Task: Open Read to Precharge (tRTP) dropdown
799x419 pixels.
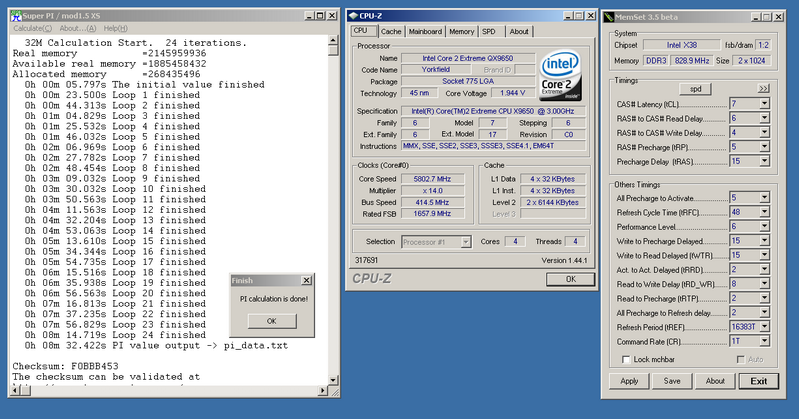Action: coord(764,298)
